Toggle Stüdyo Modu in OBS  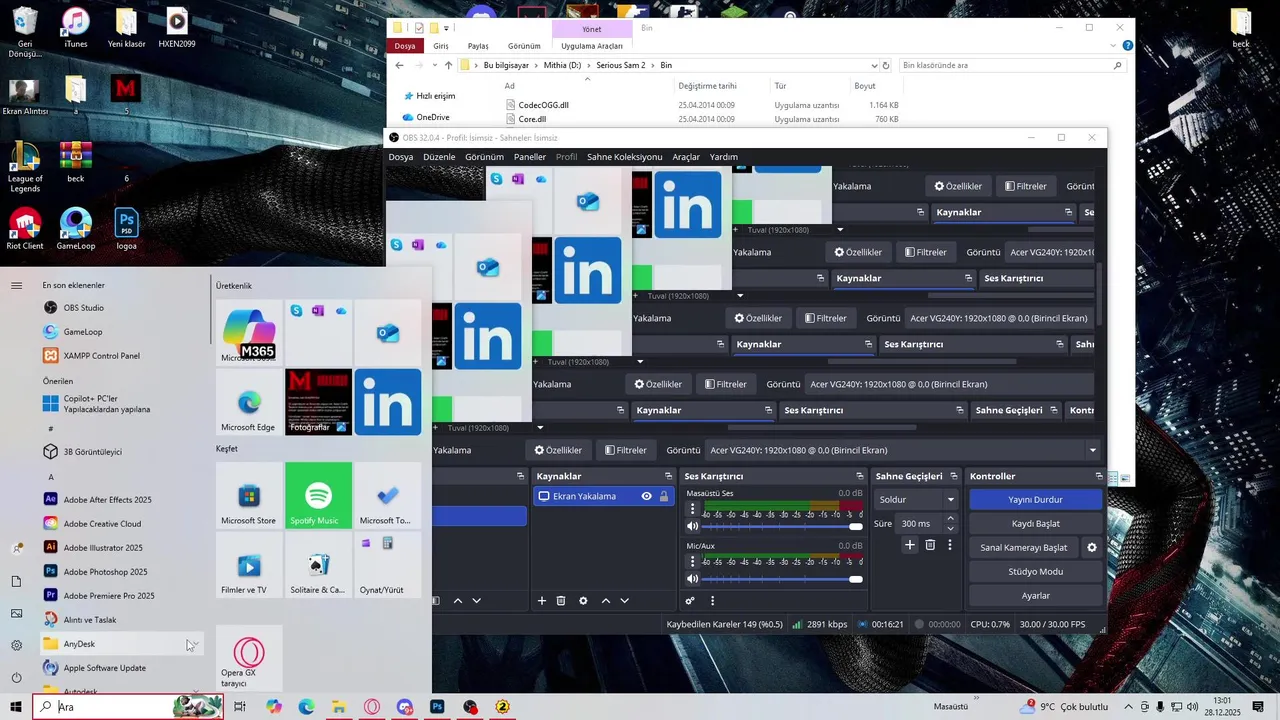click(x=1035, y=572)
